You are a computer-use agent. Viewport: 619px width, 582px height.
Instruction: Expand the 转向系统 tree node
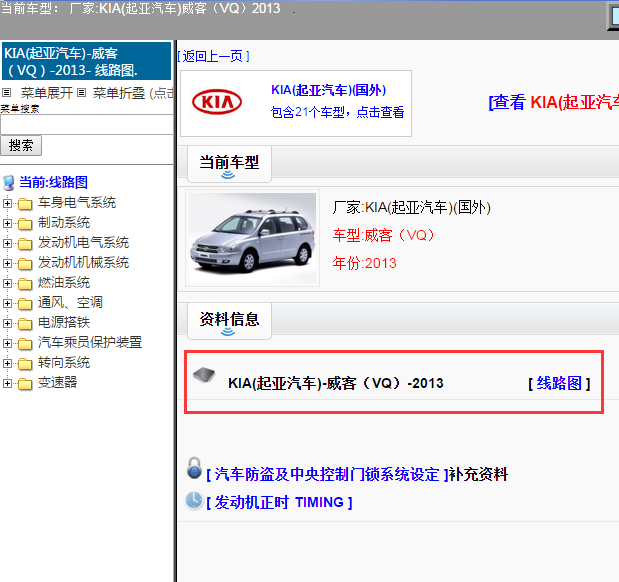7,363
